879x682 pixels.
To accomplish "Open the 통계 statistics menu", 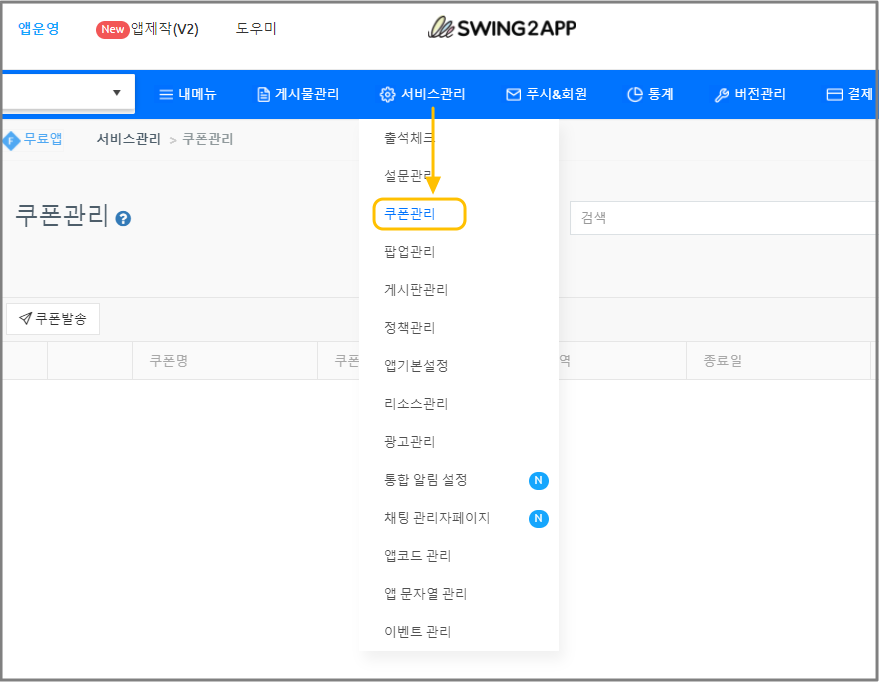I will pyautogui.click(x=650, y=95).
